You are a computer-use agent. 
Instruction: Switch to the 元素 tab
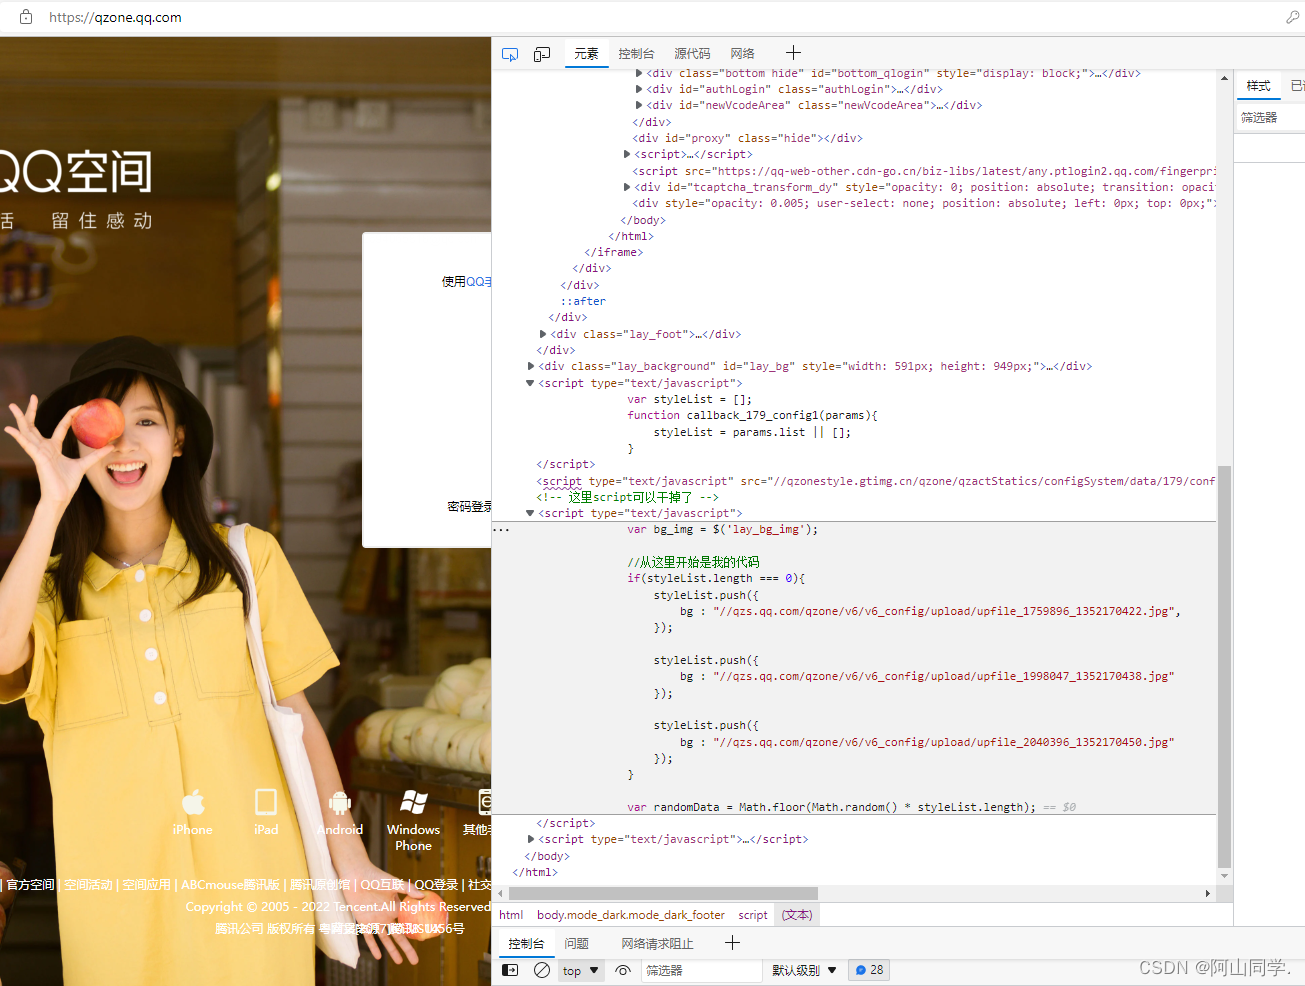tap(586, 54)
